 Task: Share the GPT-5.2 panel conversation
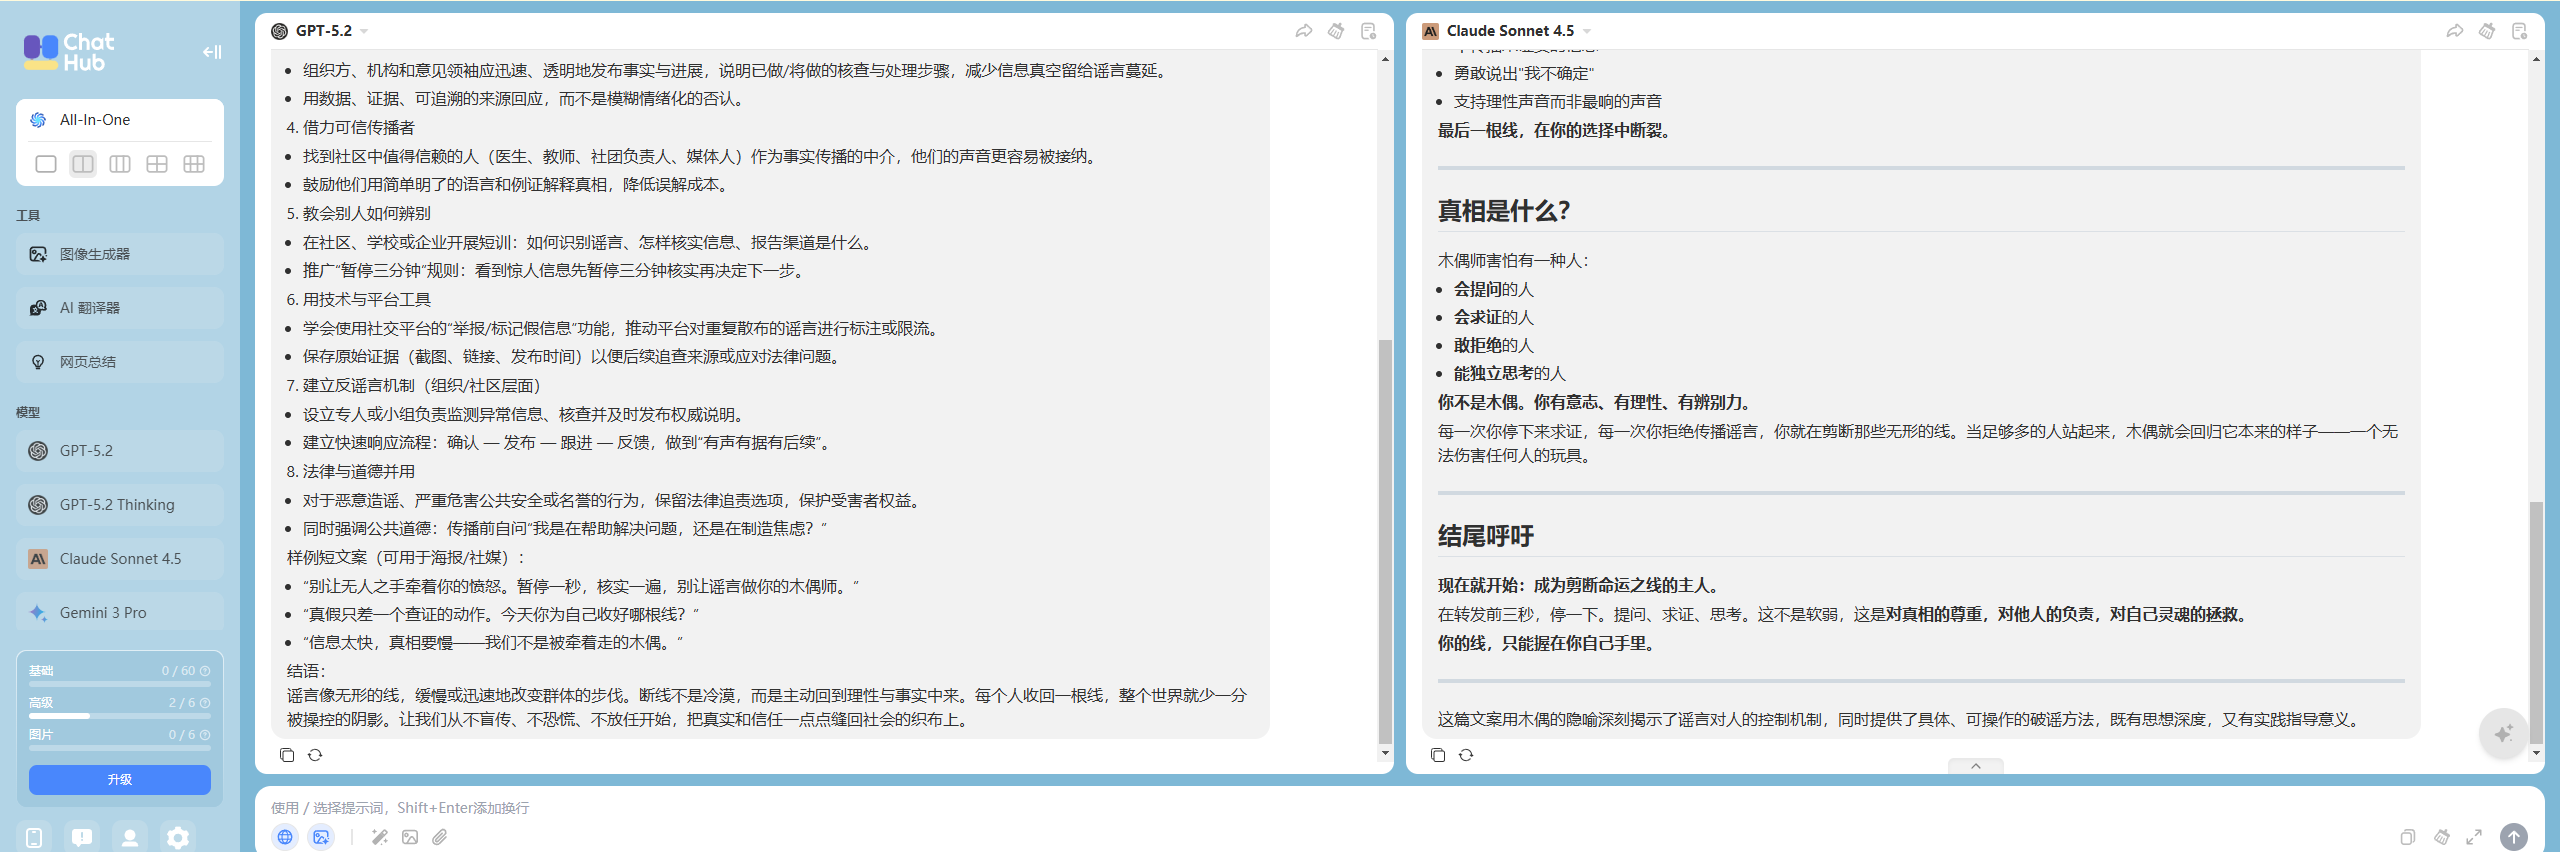click(x=1304, y=31)
